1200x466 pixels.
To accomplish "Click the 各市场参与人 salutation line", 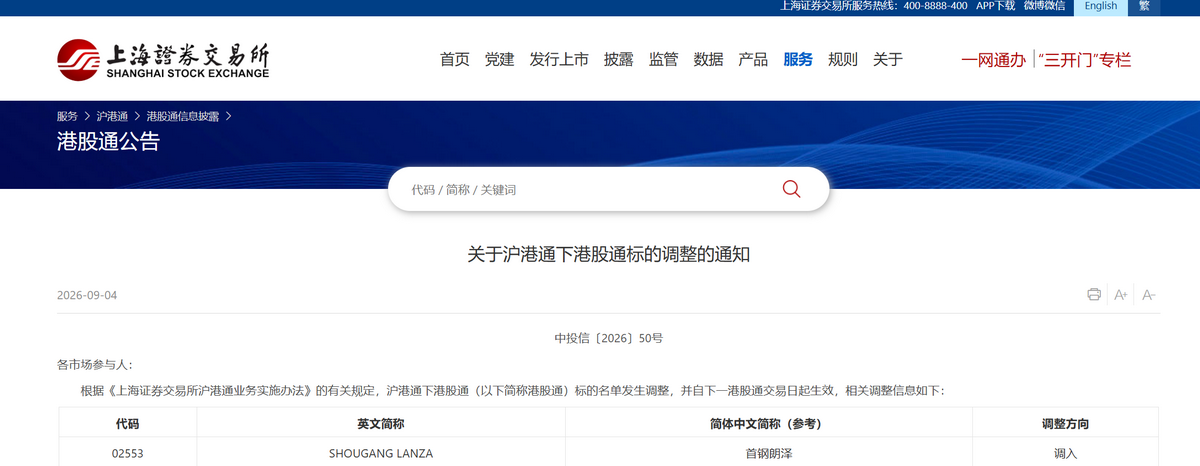I will click(x=94, y=365).
